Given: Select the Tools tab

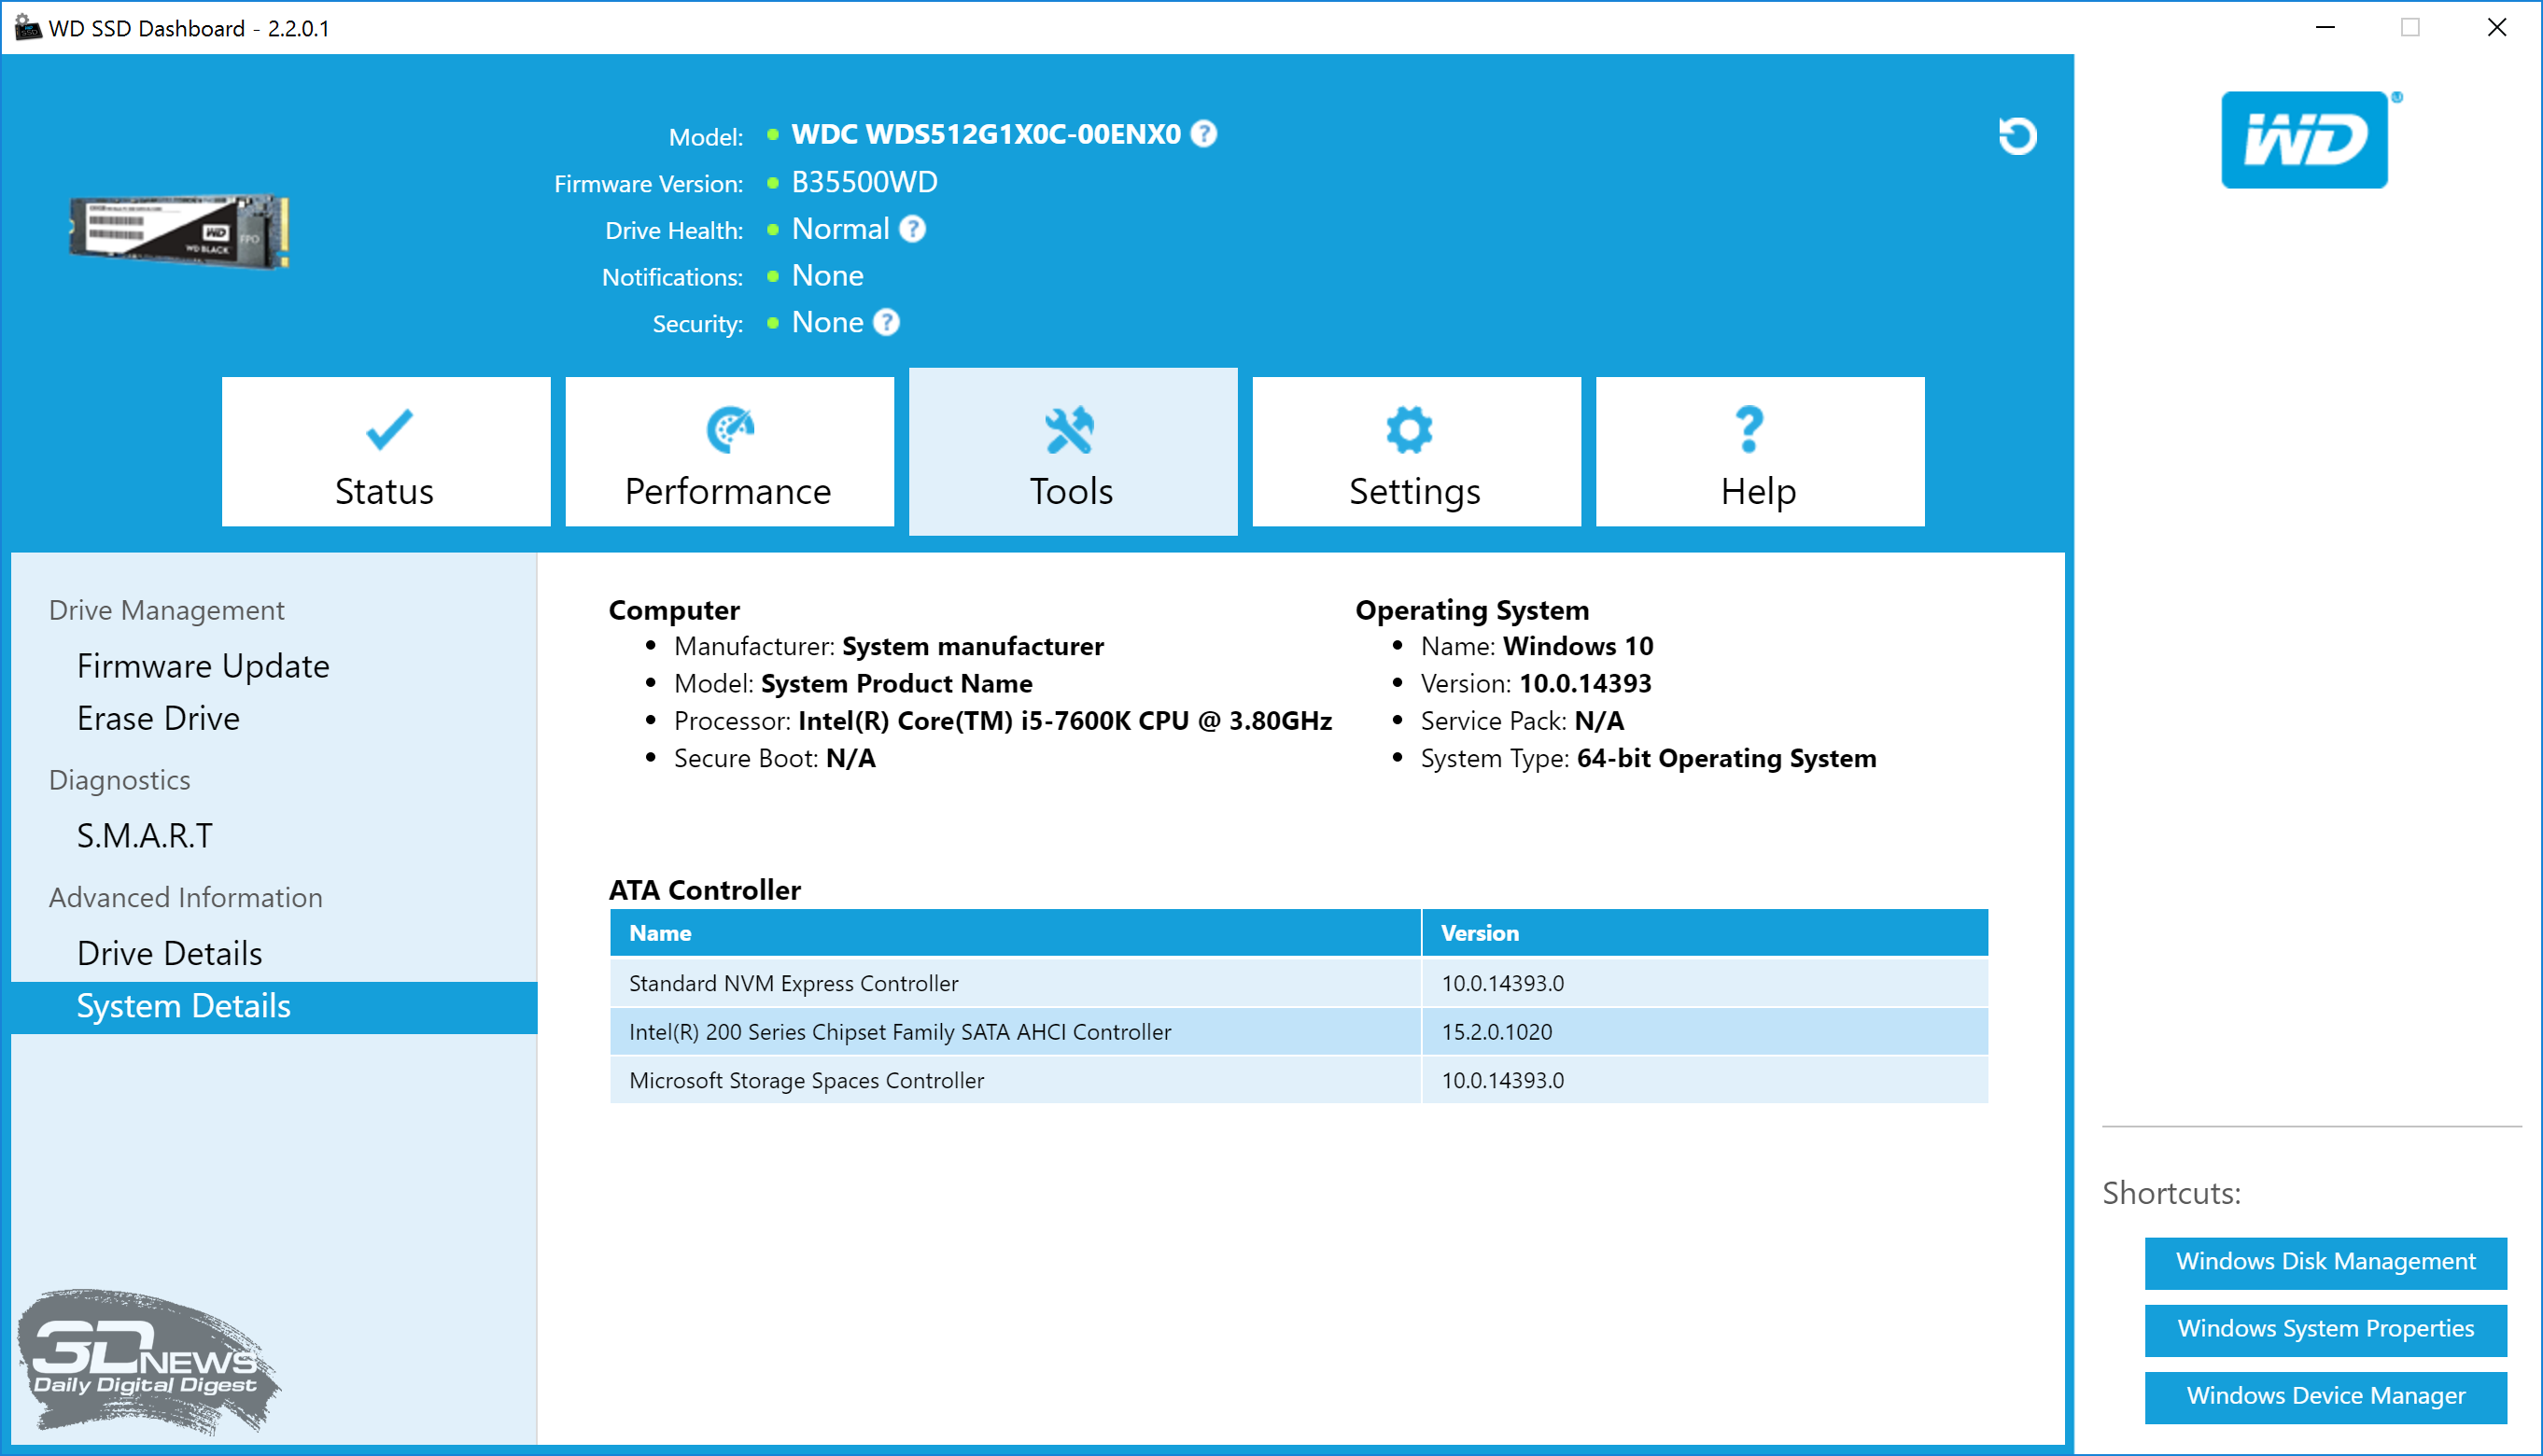Looking at the screenshot, I should coord(1072,452).
